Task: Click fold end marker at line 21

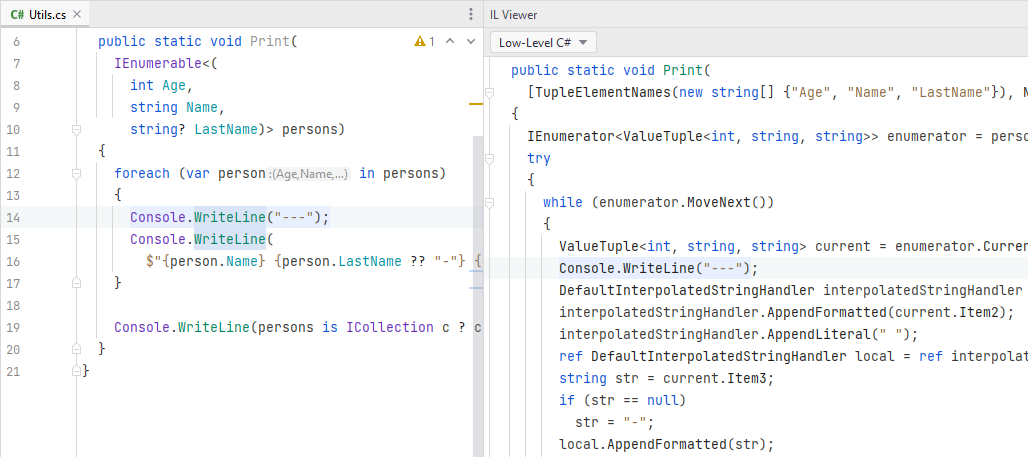Action: click(76, 371)
